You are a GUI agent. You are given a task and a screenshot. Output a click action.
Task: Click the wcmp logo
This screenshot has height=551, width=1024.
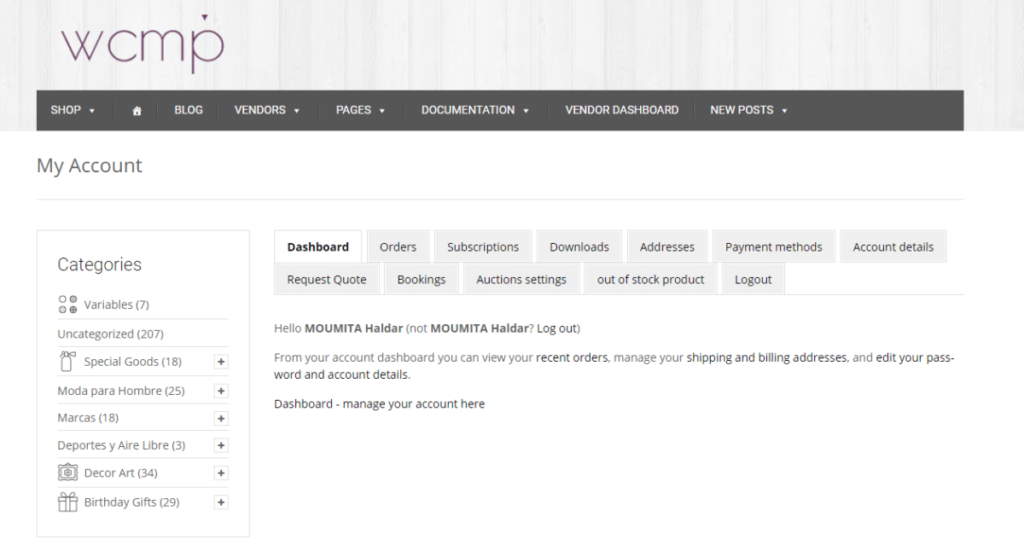click(x=143, y=43)
